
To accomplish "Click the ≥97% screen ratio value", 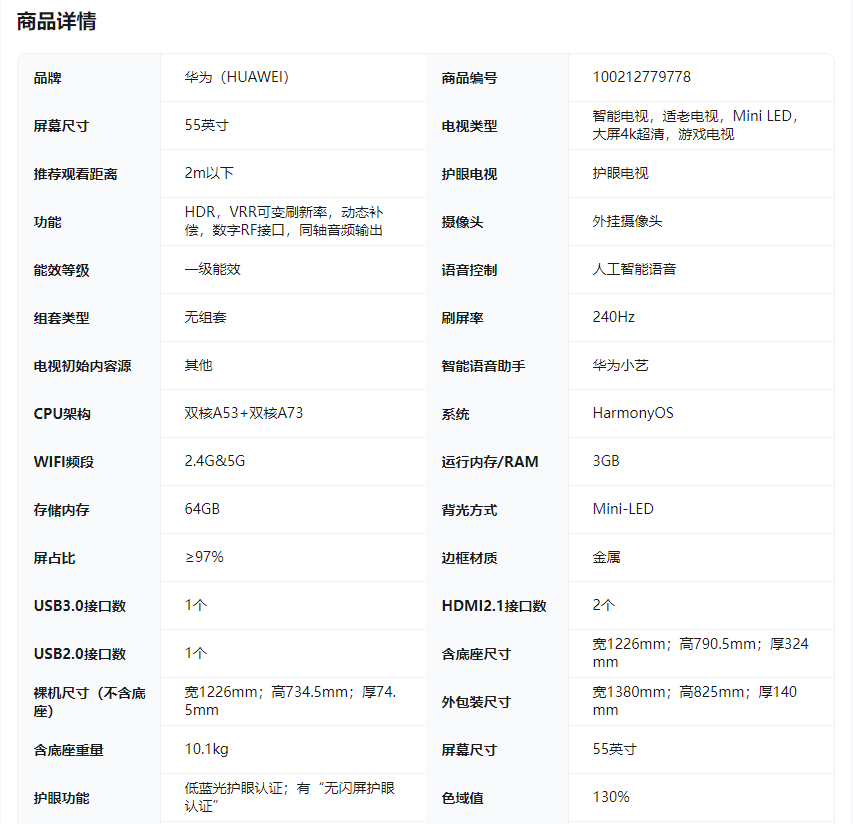I will pyautogui.click(x=204, y=557).
